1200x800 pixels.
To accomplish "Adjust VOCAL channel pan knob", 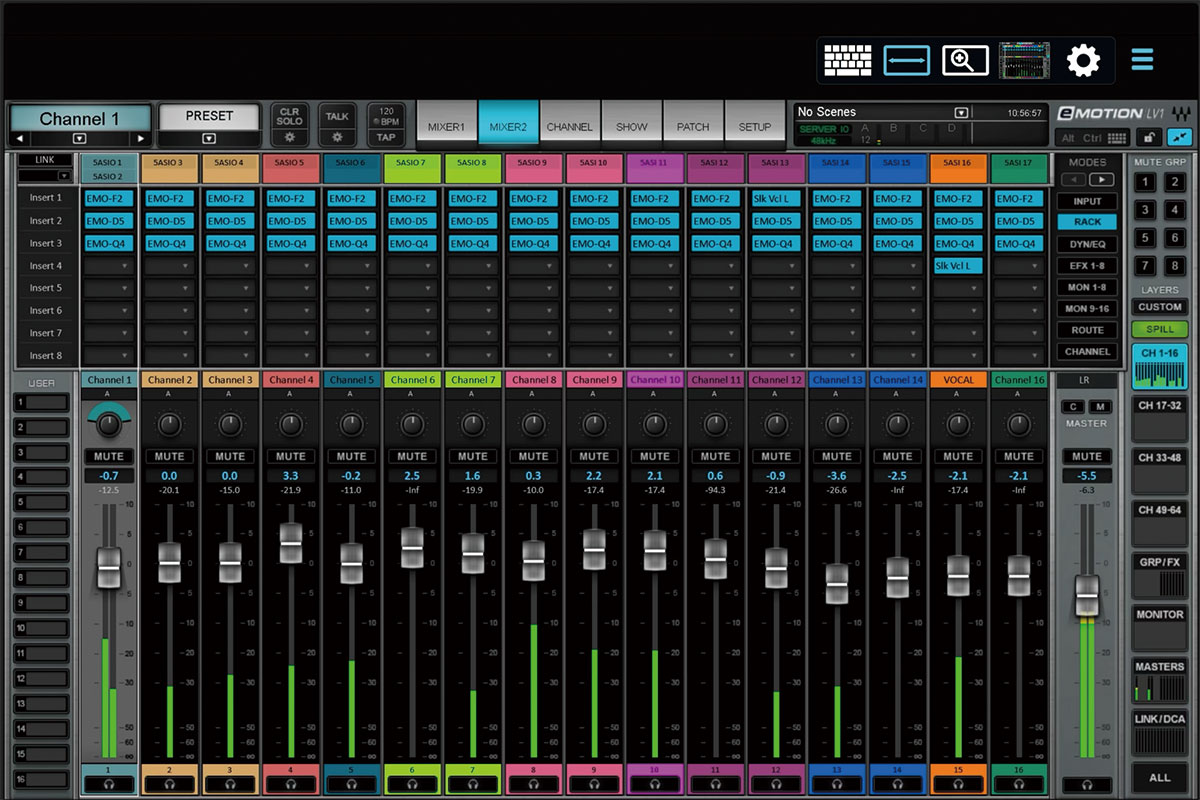I will (x=958, y=424).
